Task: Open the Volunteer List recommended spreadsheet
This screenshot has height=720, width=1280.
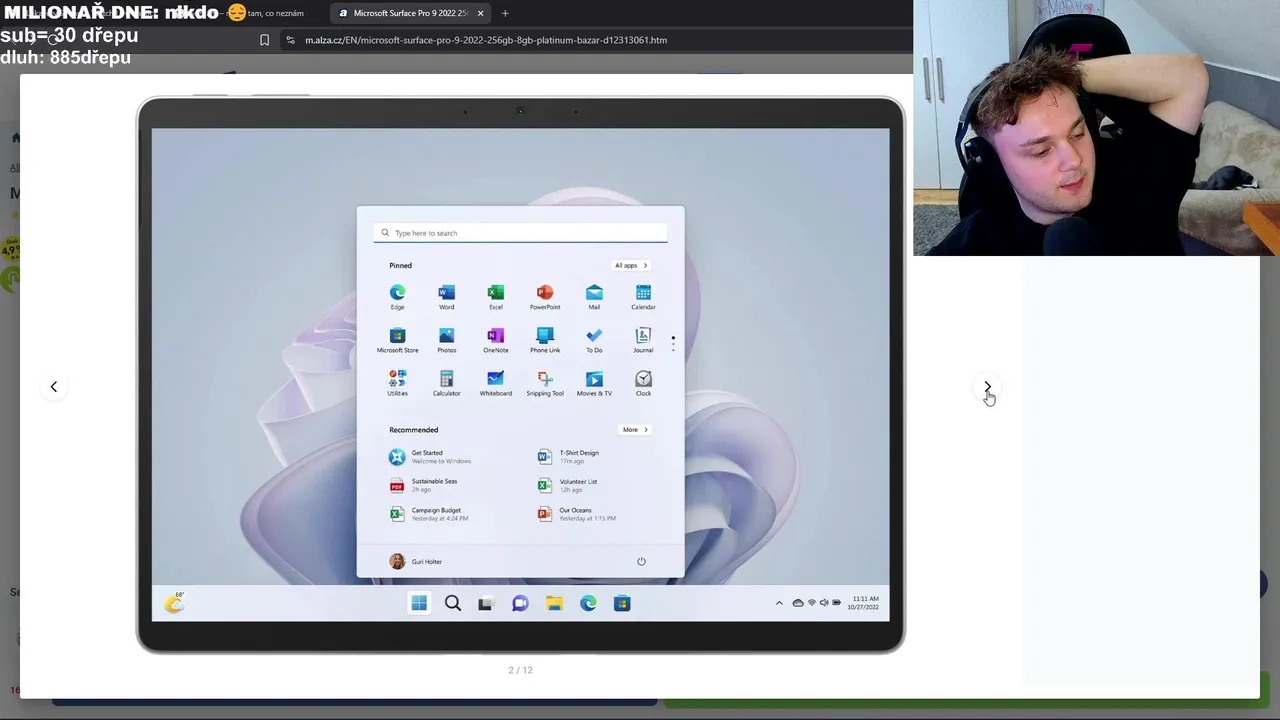Action: tap(567, 485)
